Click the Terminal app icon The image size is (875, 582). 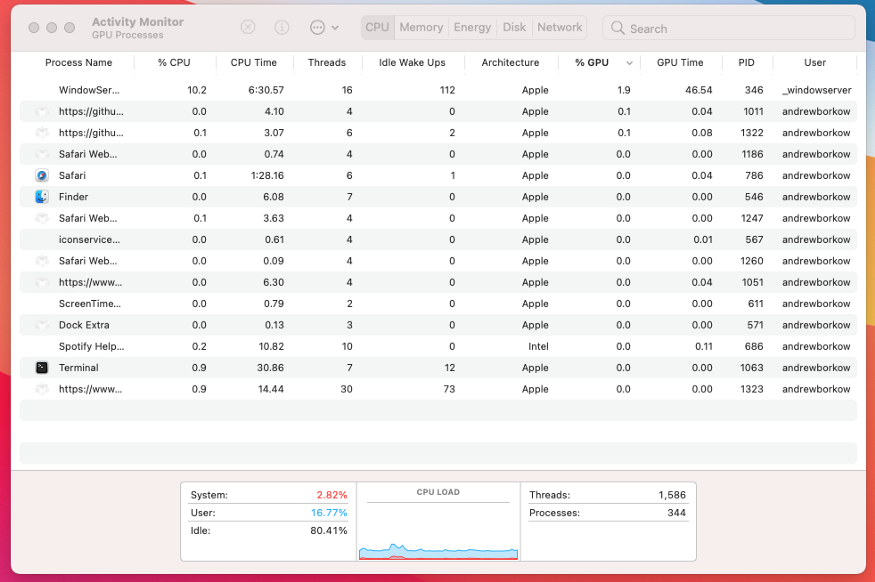[42, 367]
